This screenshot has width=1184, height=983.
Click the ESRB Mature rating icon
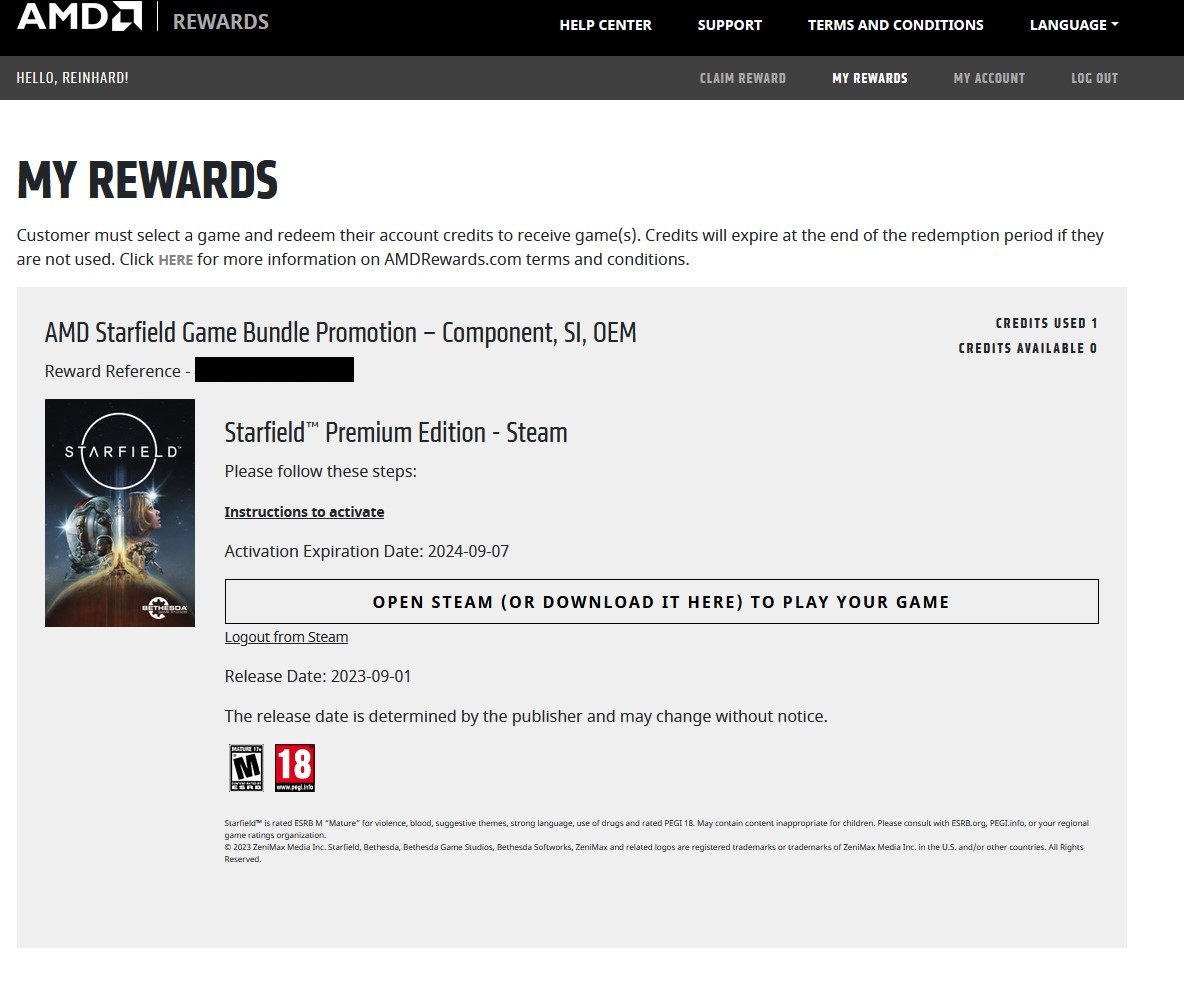click(246, 768)
